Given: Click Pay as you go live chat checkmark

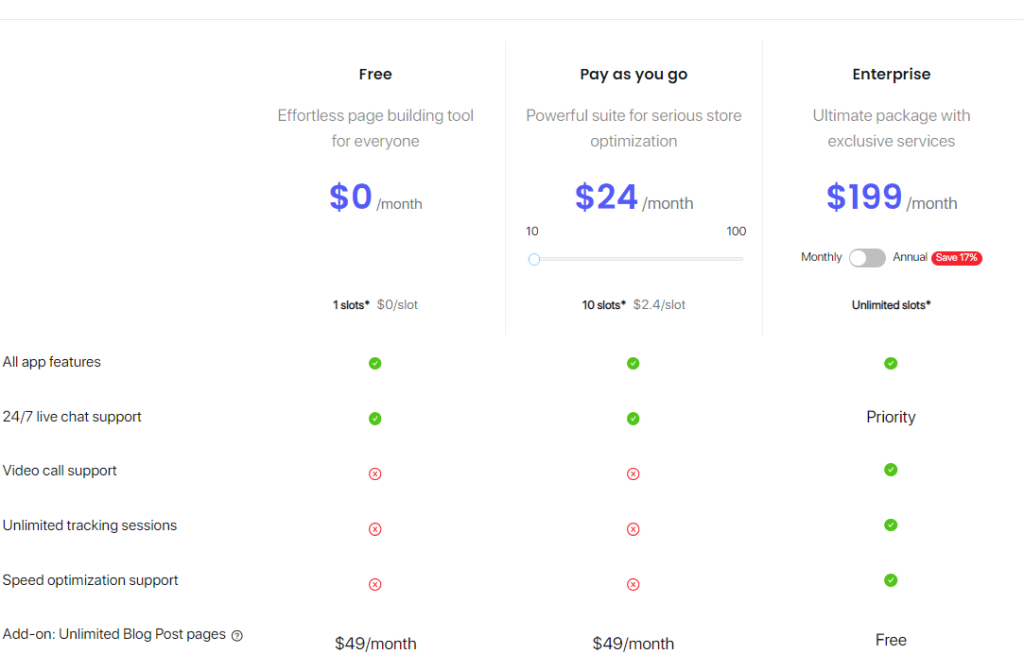Looking at the screenshot, I should [633, 418].
